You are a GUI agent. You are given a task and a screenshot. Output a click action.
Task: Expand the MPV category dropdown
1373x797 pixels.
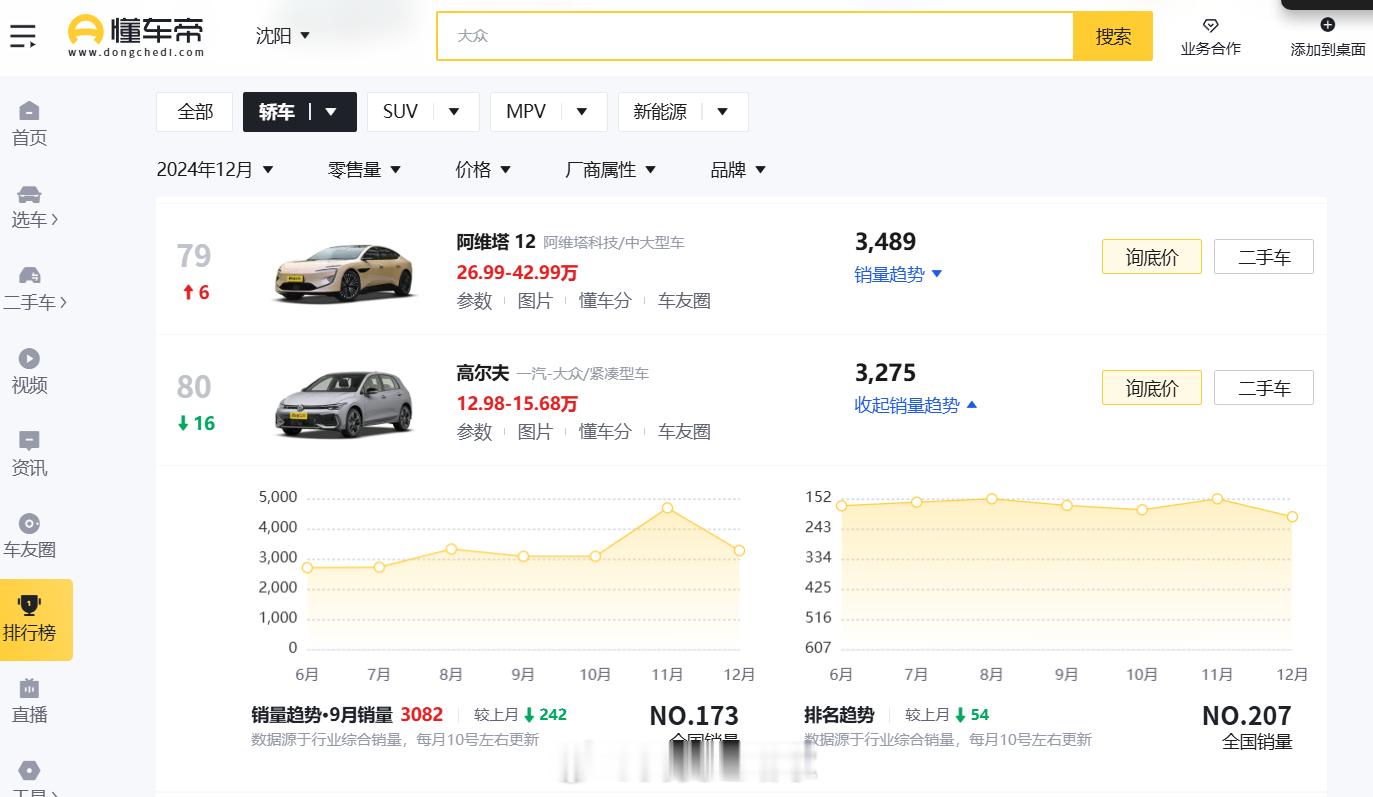[x=582, y=112]
